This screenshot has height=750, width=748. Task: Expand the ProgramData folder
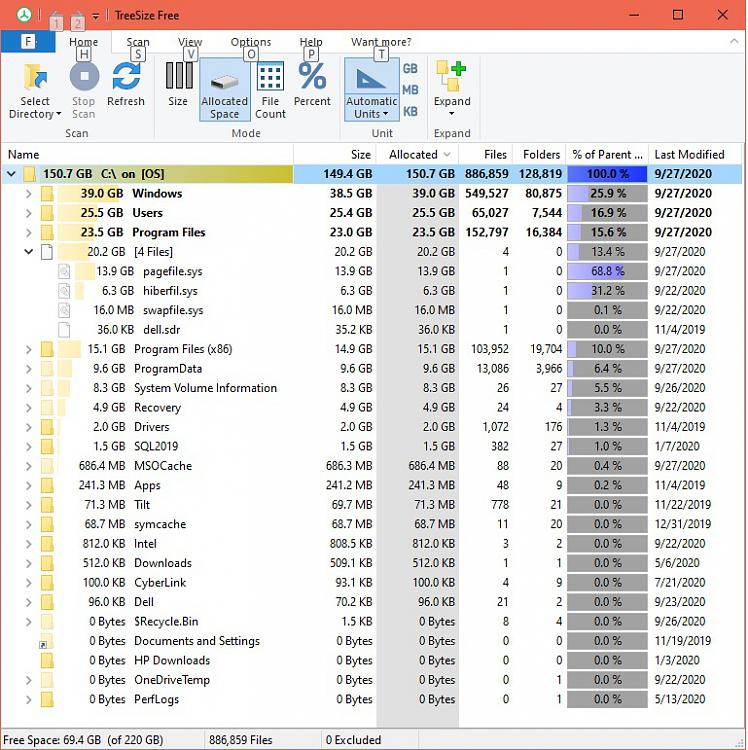pyautogui.click(x=29, y=369)
